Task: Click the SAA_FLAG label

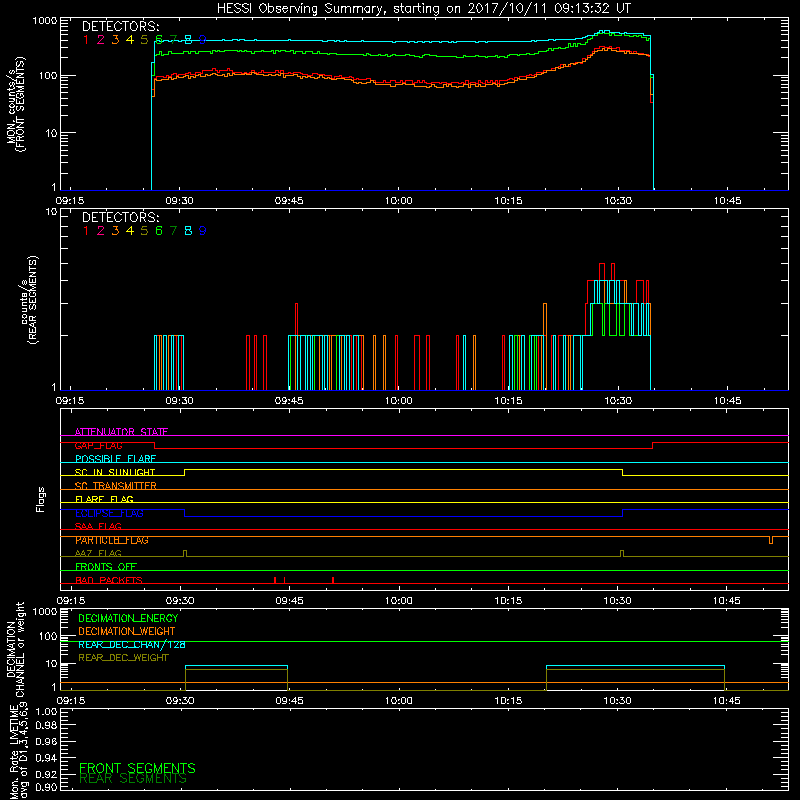Action: click(98, 526)
